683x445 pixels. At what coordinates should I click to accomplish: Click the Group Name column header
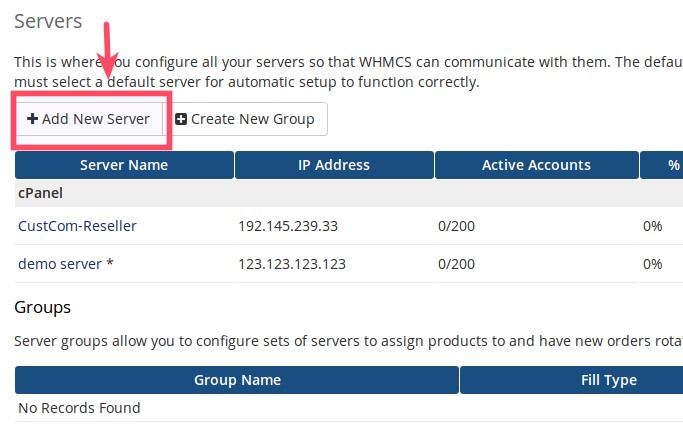tap(237, 380)
